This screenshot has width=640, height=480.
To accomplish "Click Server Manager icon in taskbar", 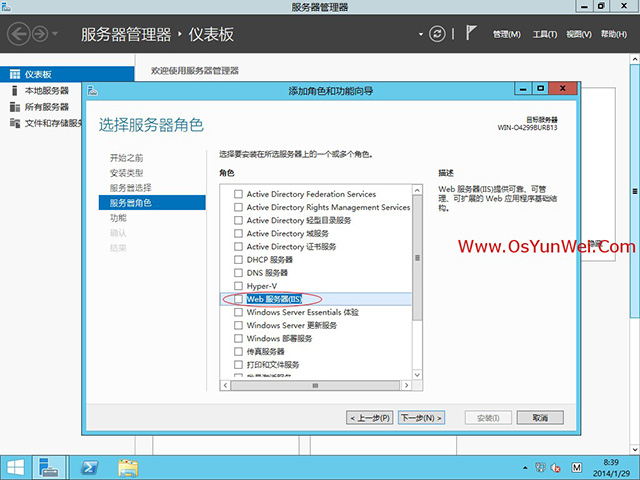I will click(49, 468).
